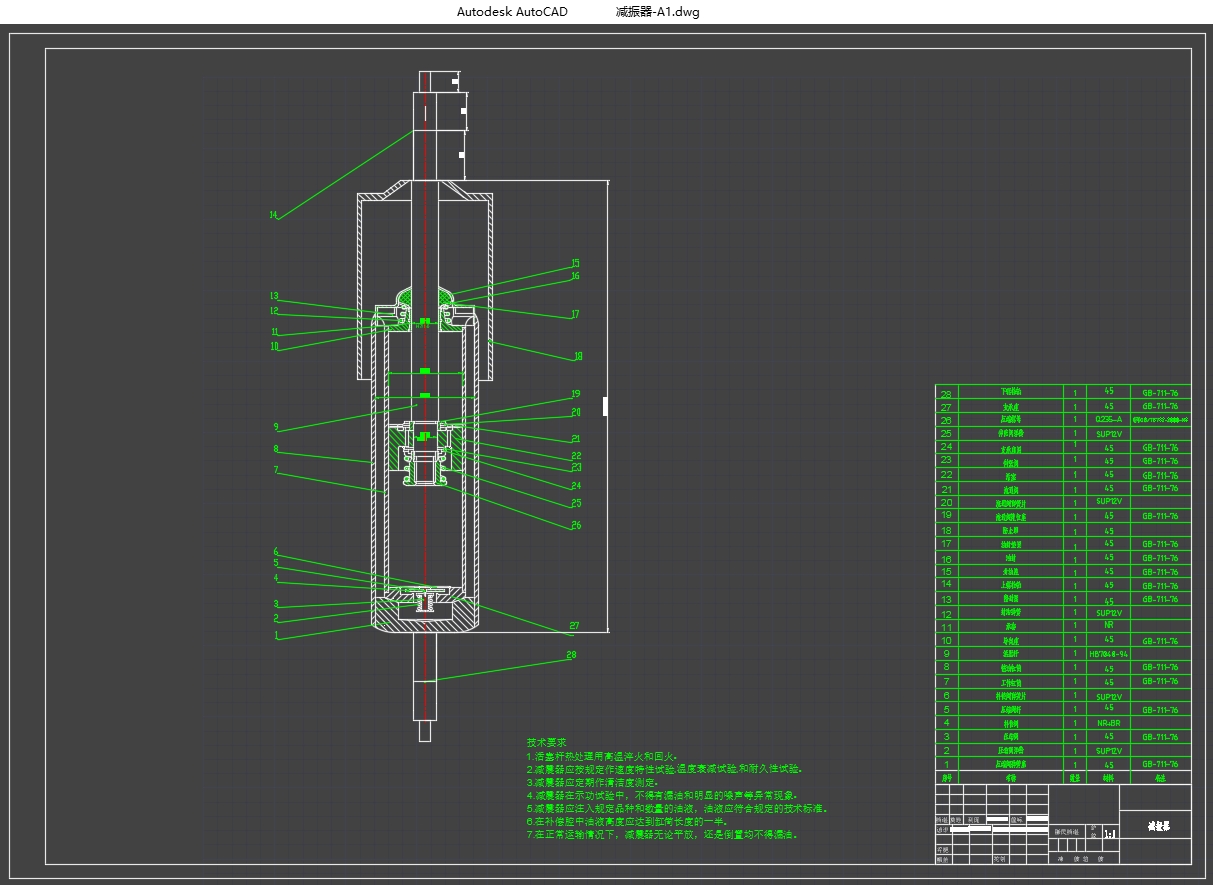Click part callout number 14
1213x885 pixels.
point(272,215)
